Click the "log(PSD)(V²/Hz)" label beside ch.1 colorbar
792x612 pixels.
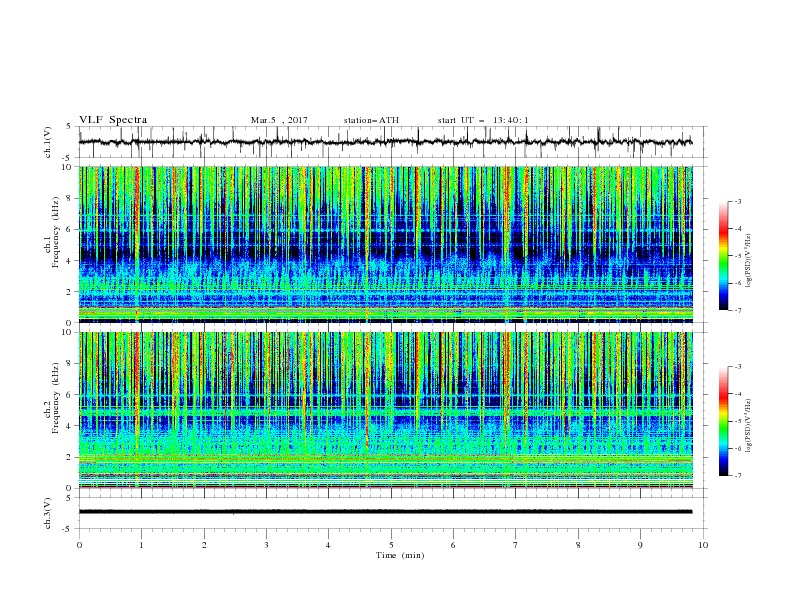748,261
